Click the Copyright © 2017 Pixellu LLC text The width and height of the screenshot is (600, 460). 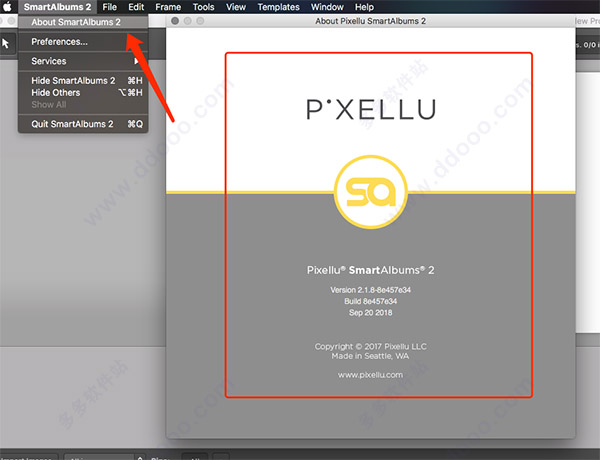(370, 347)
